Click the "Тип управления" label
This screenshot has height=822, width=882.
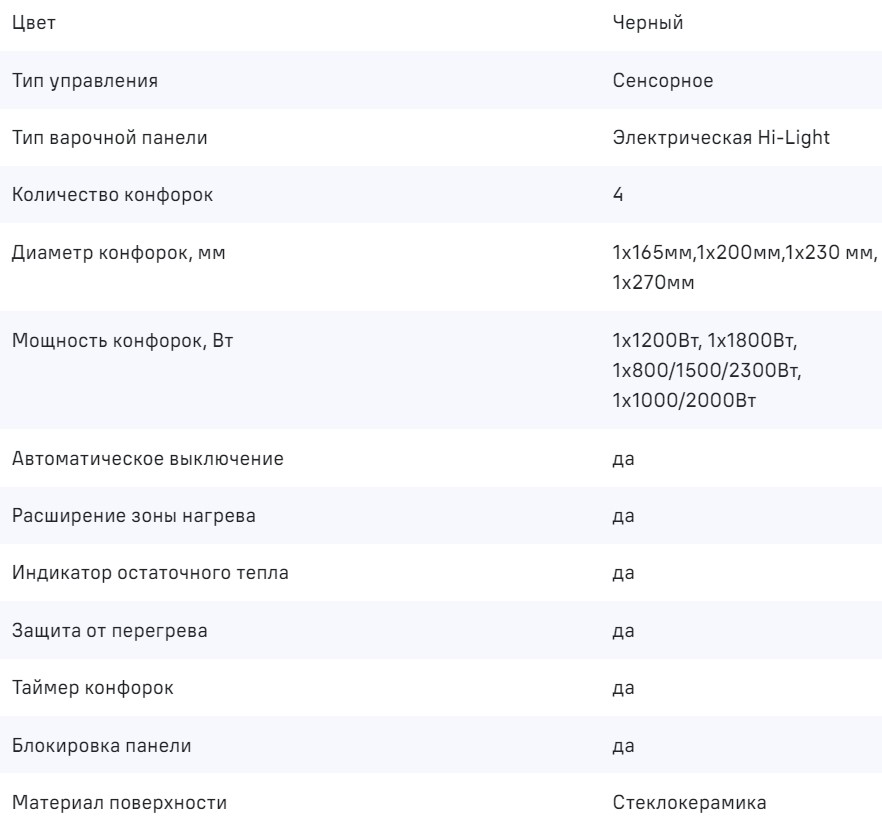(85, 81)
